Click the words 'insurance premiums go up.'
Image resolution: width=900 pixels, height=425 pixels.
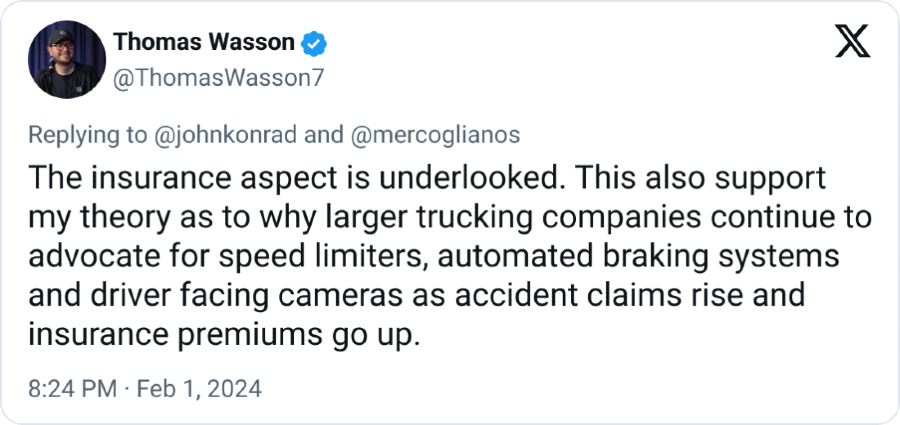tap(222, 335)
